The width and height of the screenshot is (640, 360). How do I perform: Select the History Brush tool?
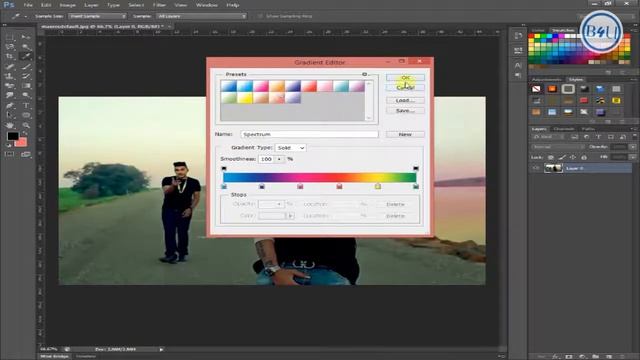coord(26,76)
